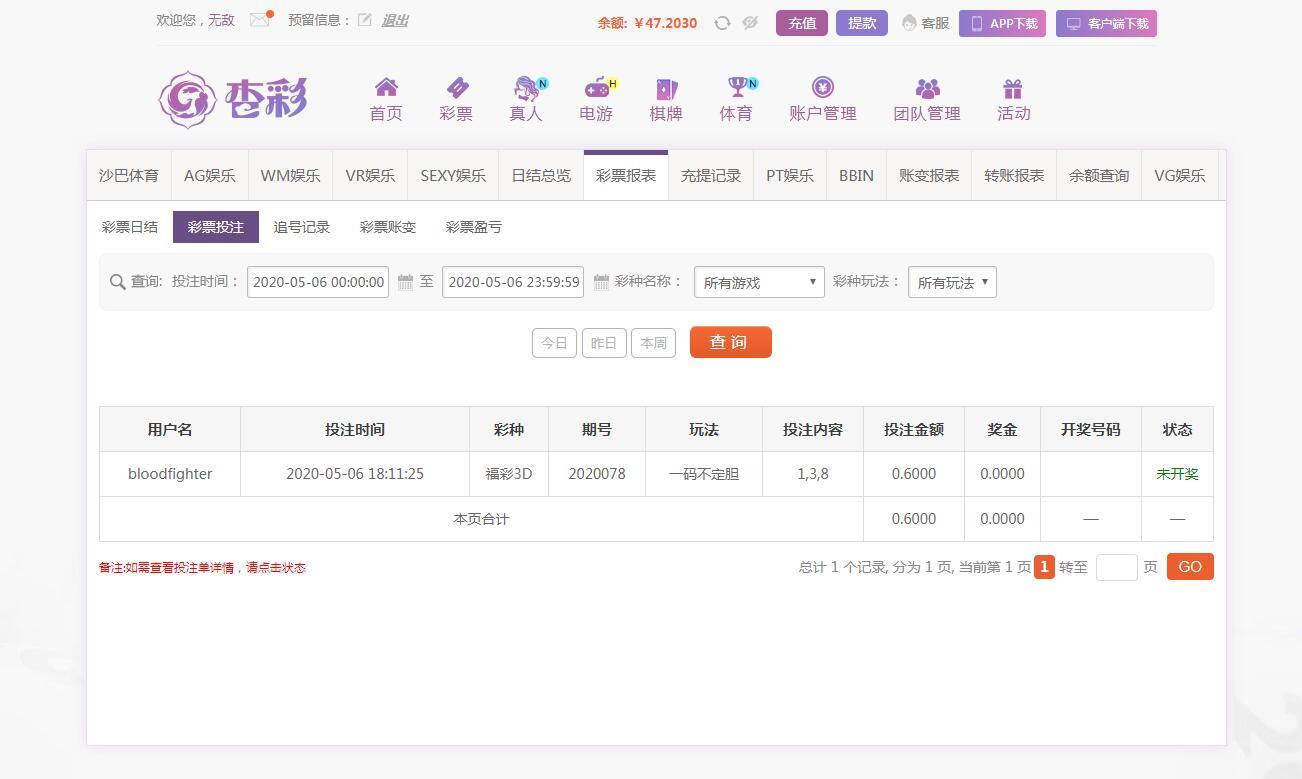Image resolution: width=1302 pixels, height=779 pixels.
Task: Open the 首页 home icon
Action: pyautogui.click(x=386, y=88)
